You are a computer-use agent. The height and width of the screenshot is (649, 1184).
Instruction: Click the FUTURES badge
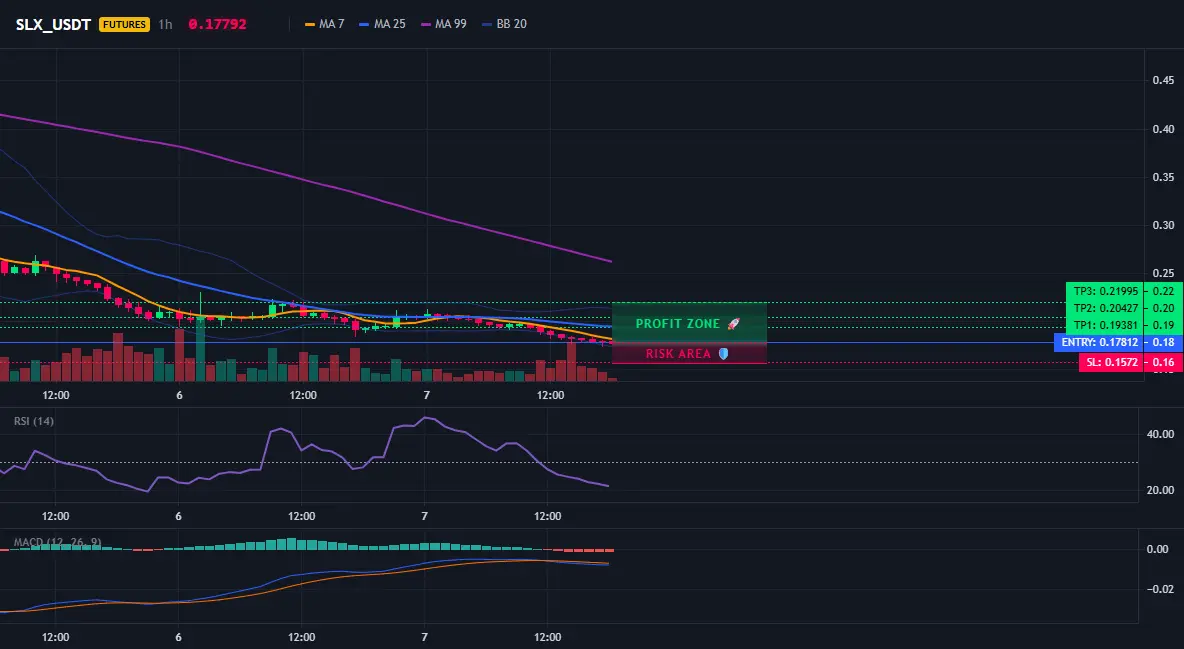tap(125, 24)
